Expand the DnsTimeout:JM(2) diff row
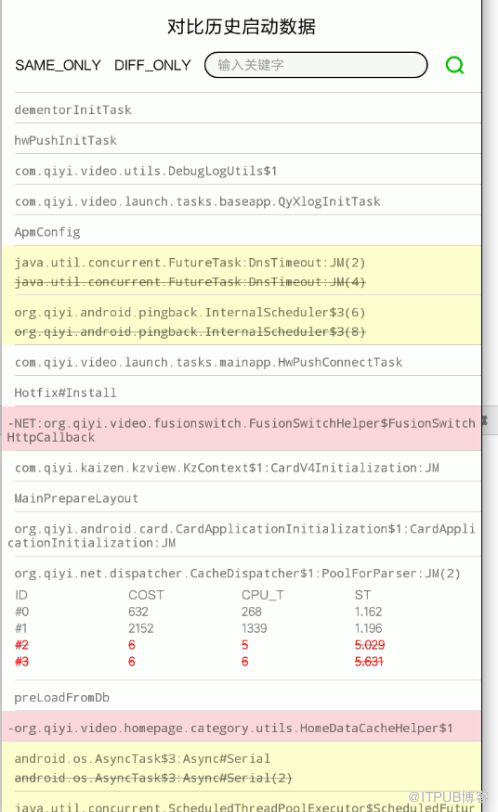498x812 pixels. click(x=241, y=271)
